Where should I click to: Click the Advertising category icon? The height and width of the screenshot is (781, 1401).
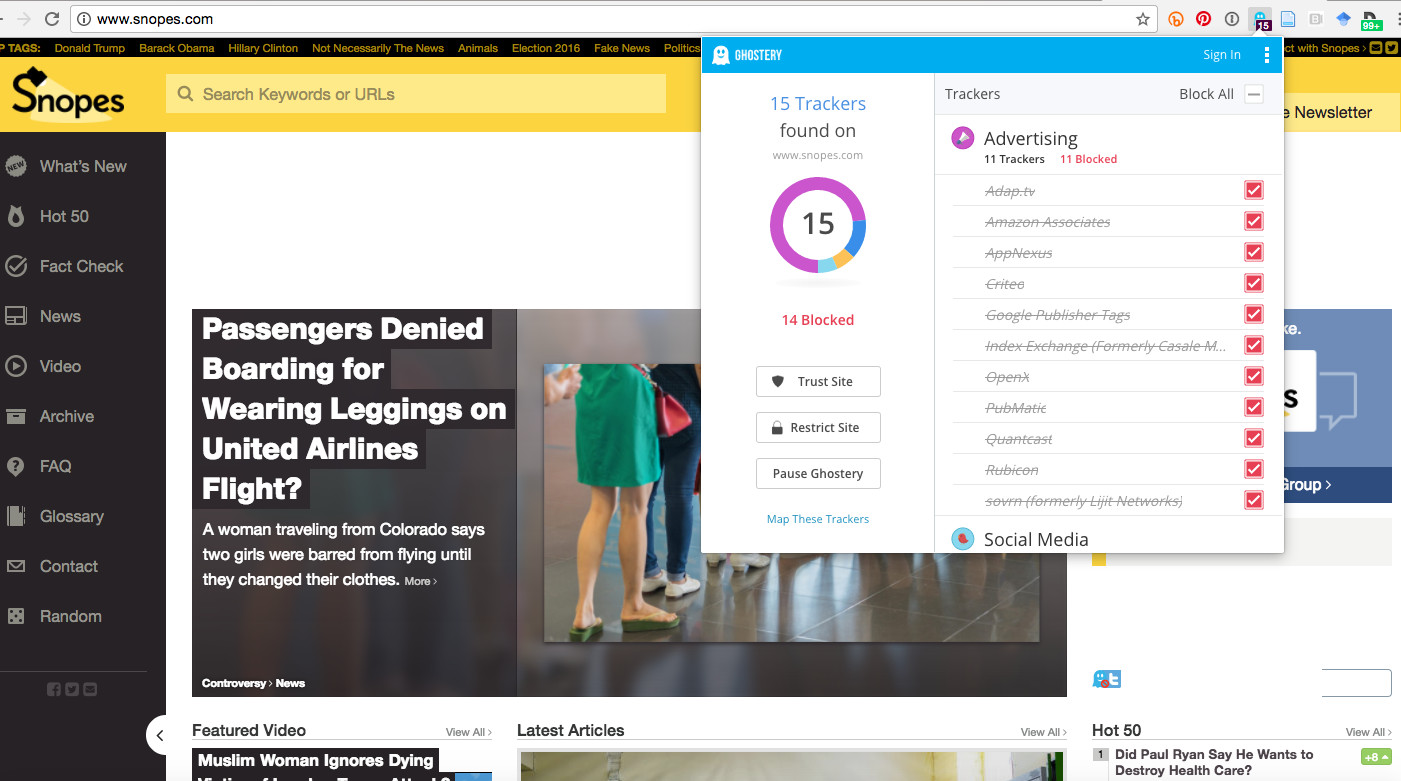pos(962,138)
